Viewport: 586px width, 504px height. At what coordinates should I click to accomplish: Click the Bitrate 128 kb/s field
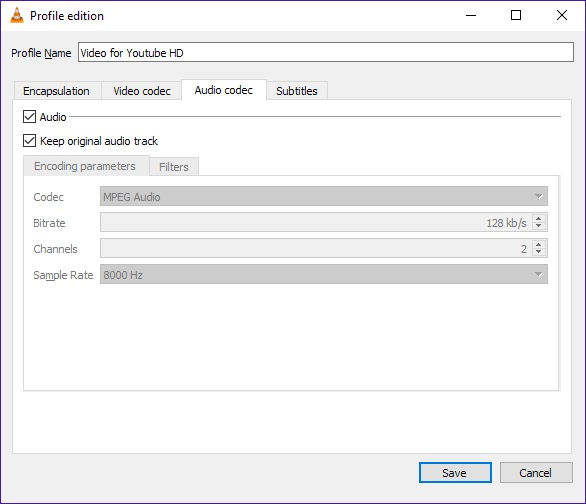tap(324, 223)
